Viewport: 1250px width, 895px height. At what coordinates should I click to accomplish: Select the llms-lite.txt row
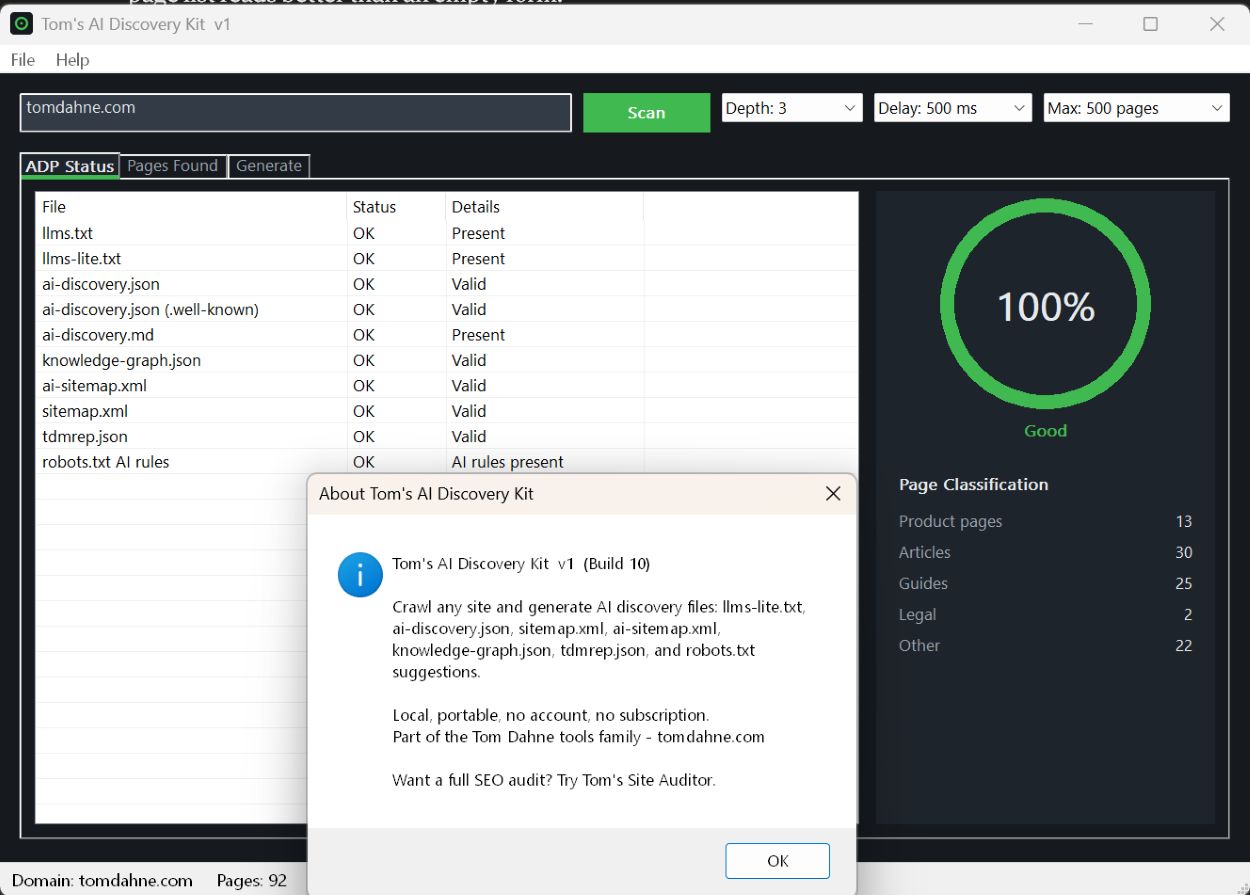pyautogui.click(x=446, y=258)
